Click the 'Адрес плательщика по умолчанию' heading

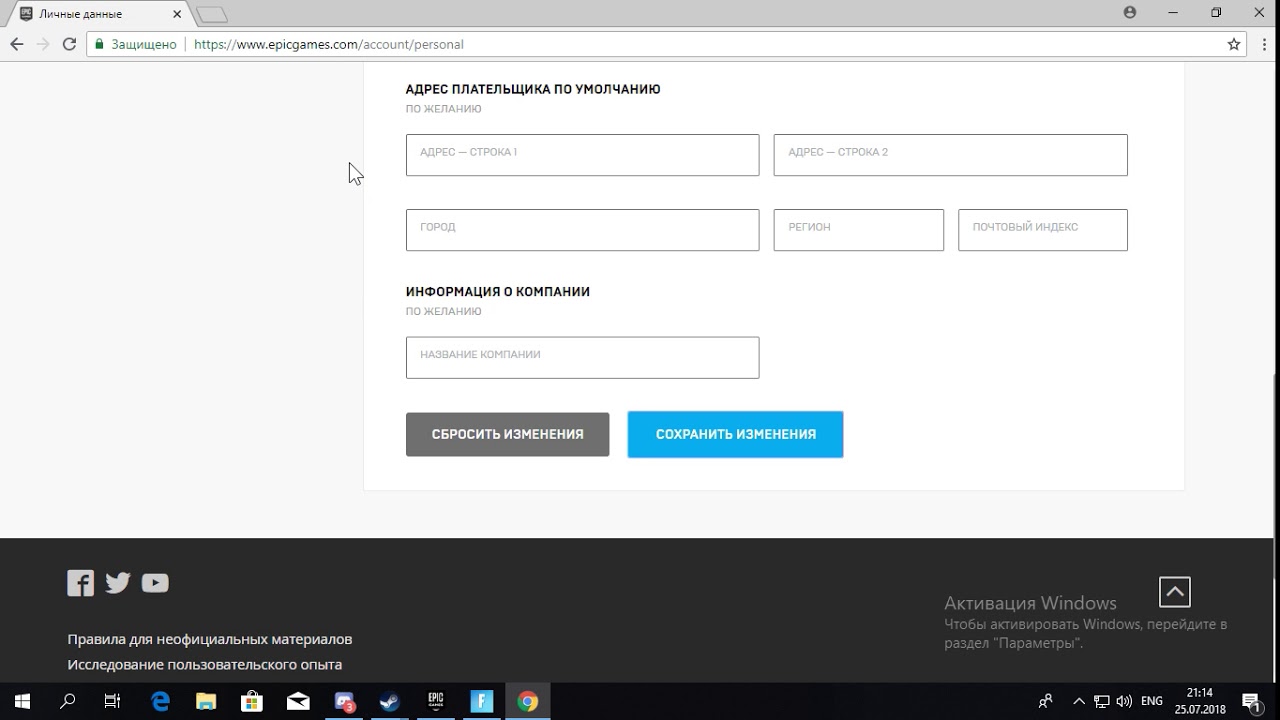click(533, 89)
